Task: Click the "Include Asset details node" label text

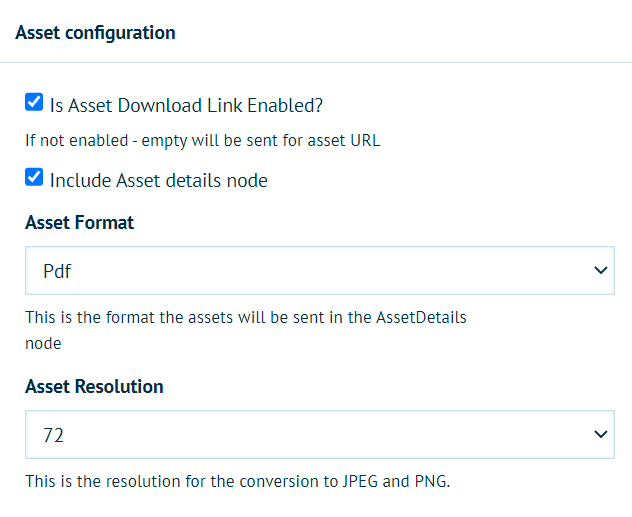Action: pos(158,181)
